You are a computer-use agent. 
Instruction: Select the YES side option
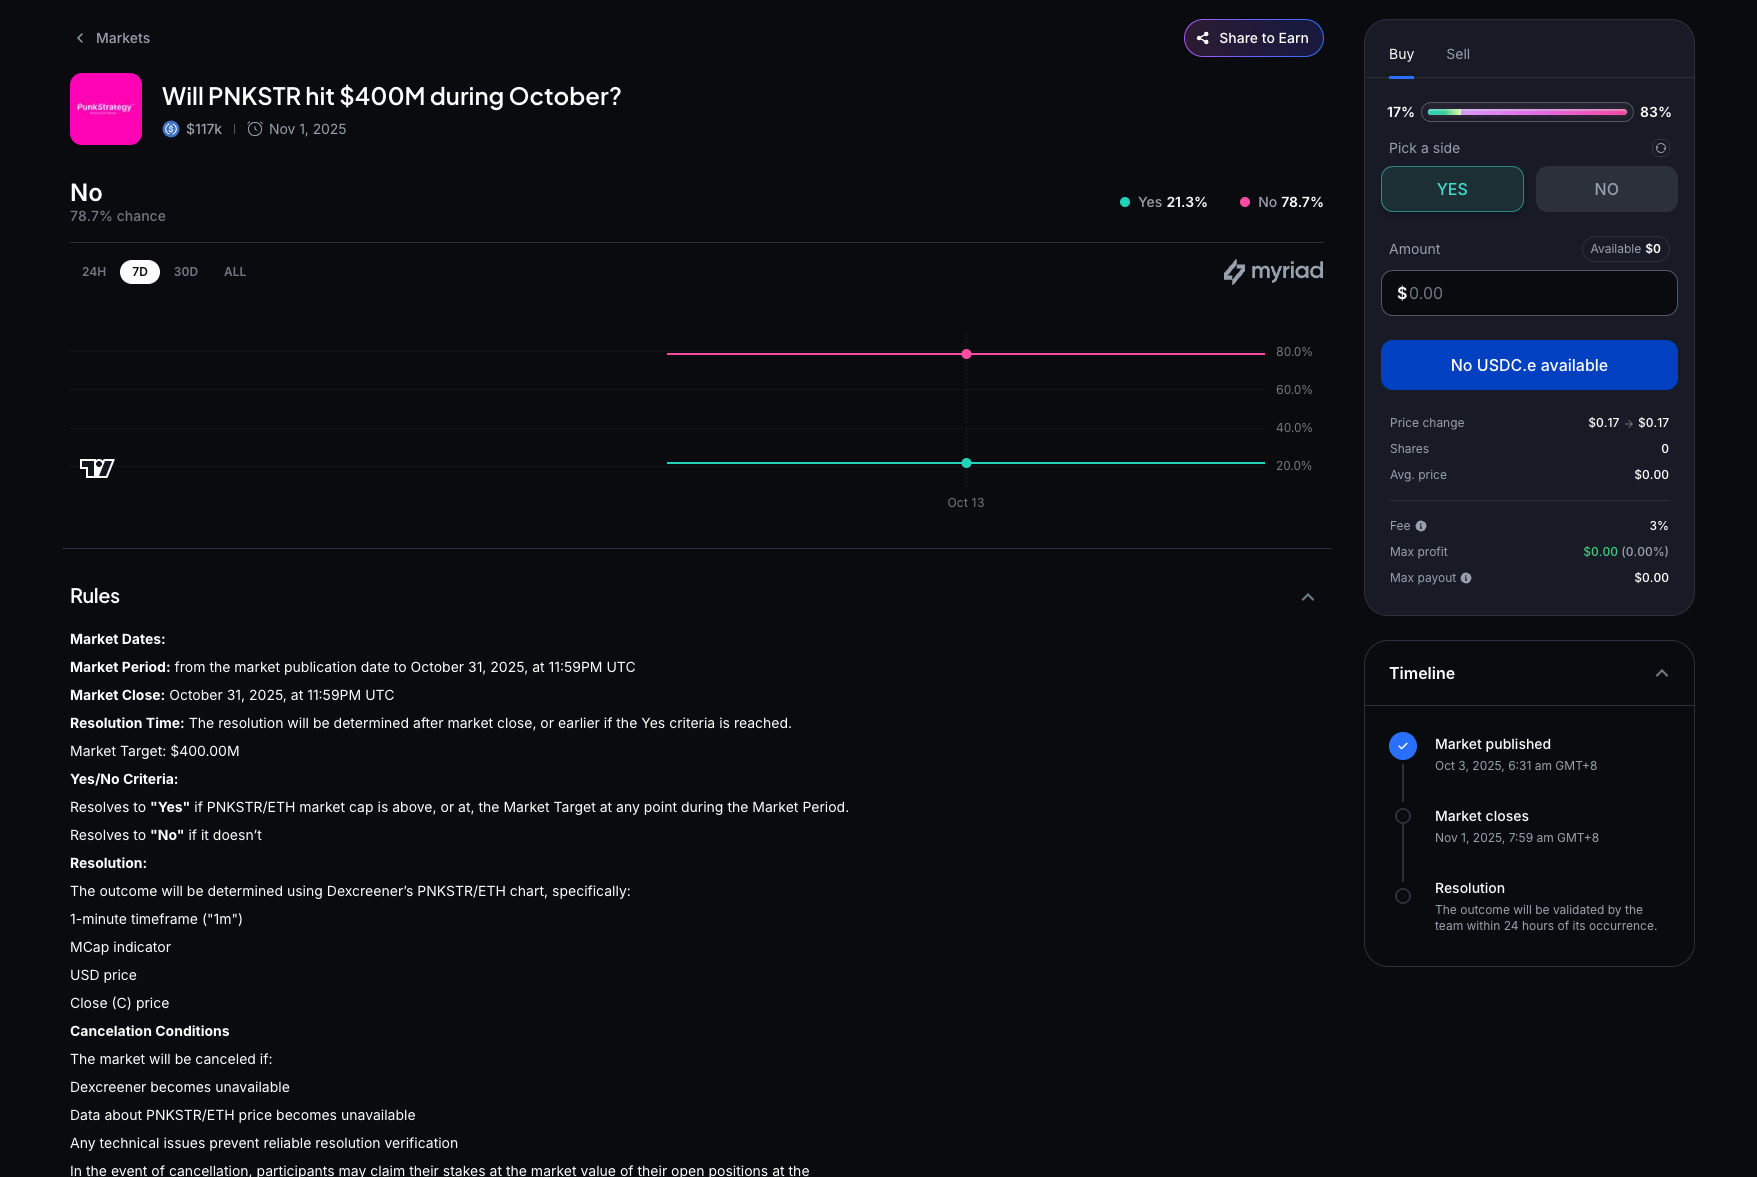coord(1452,189)
